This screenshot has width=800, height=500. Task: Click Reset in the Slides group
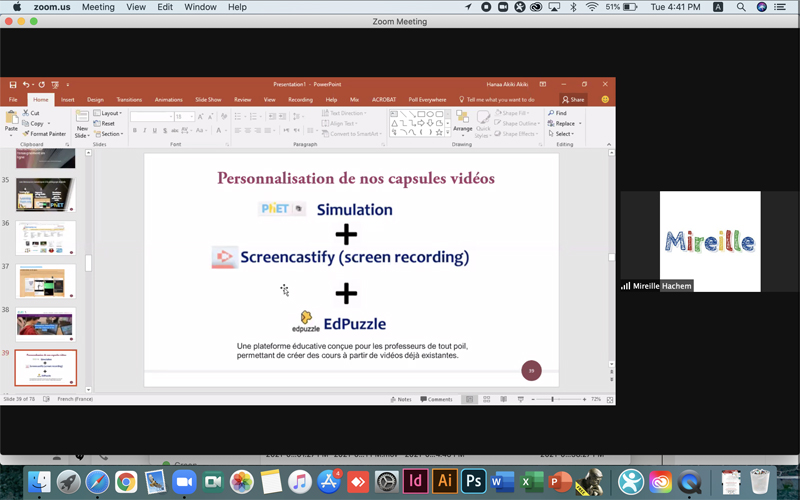coord(104,123)
